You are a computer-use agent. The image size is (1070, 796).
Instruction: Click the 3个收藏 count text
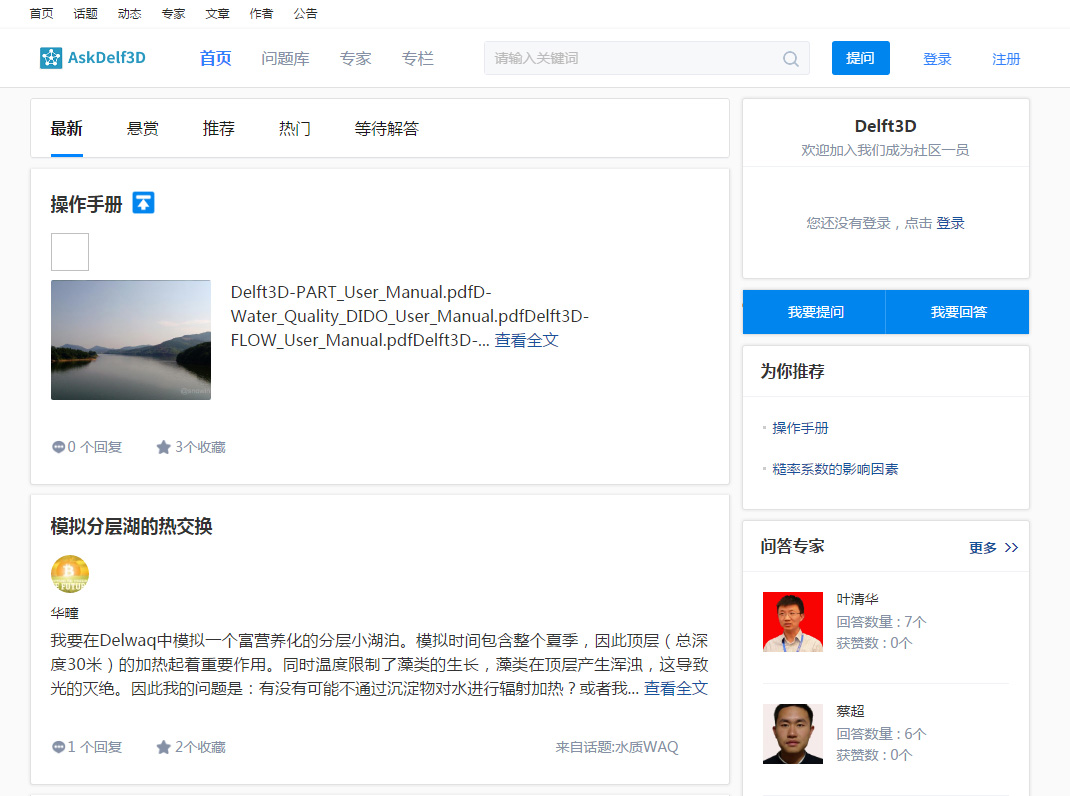pos(200,447)
